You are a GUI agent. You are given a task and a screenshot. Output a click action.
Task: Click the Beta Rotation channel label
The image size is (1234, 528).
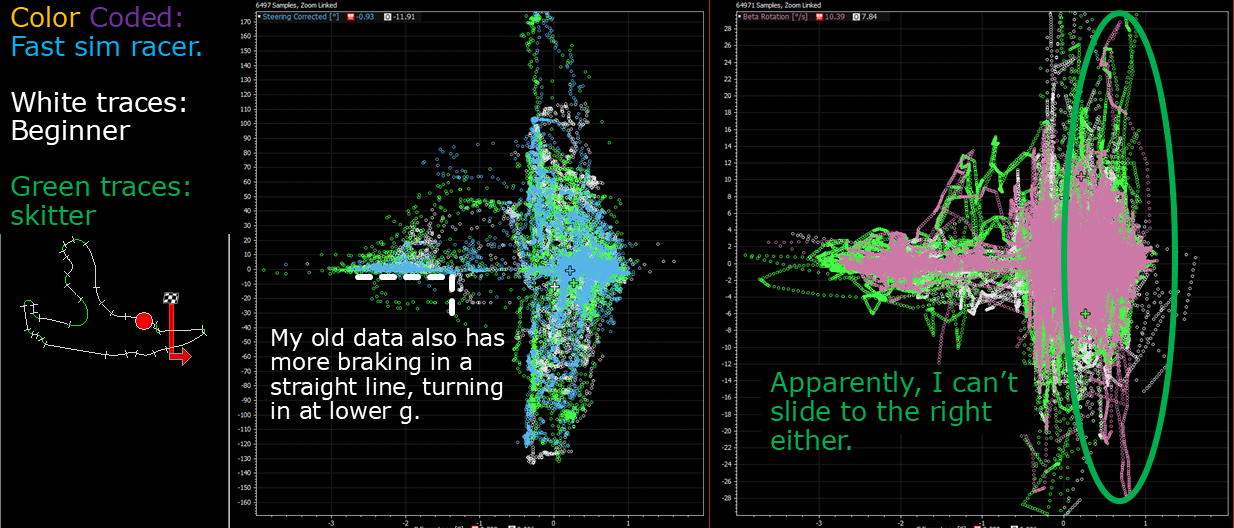[x=775, y=17]
